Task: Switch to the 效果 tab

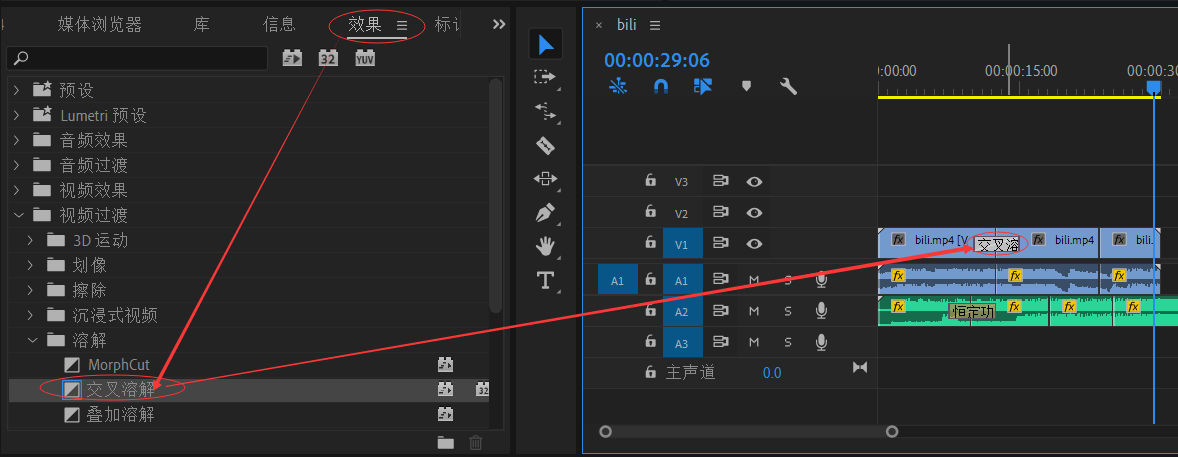Action: tap(365, 25)
